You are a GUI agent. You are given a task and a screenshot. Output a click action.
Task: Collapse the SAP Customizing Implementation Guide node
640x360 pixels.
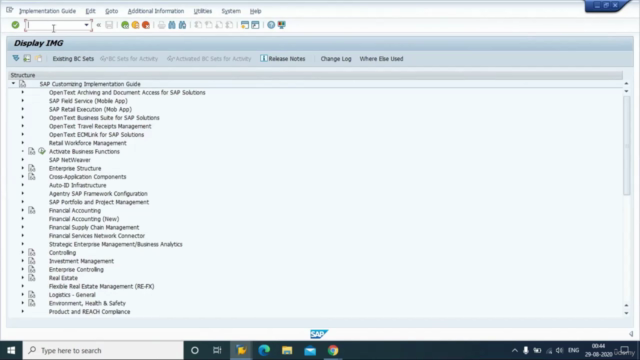[13, 84]
